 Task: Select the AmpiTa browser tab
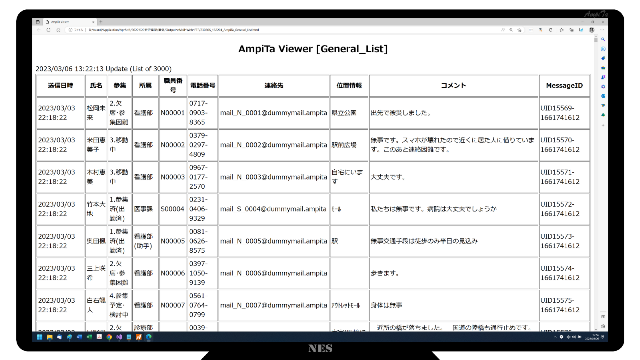[x=69, y=22]
